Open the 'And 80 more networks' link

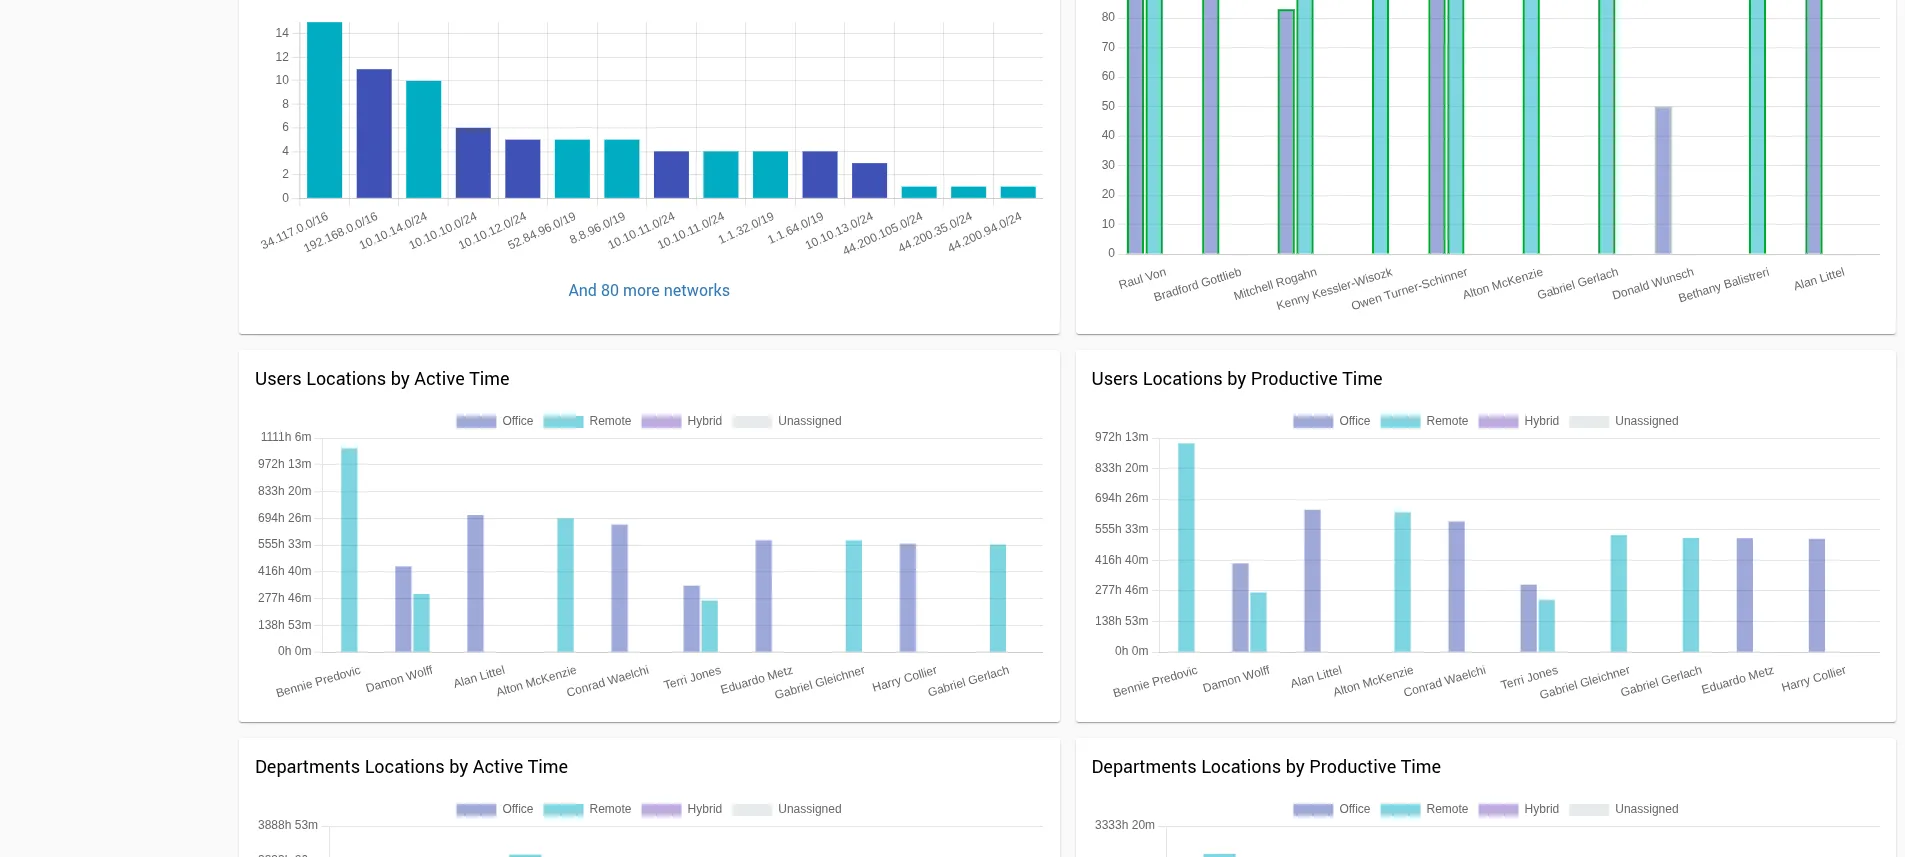point(649,290)
